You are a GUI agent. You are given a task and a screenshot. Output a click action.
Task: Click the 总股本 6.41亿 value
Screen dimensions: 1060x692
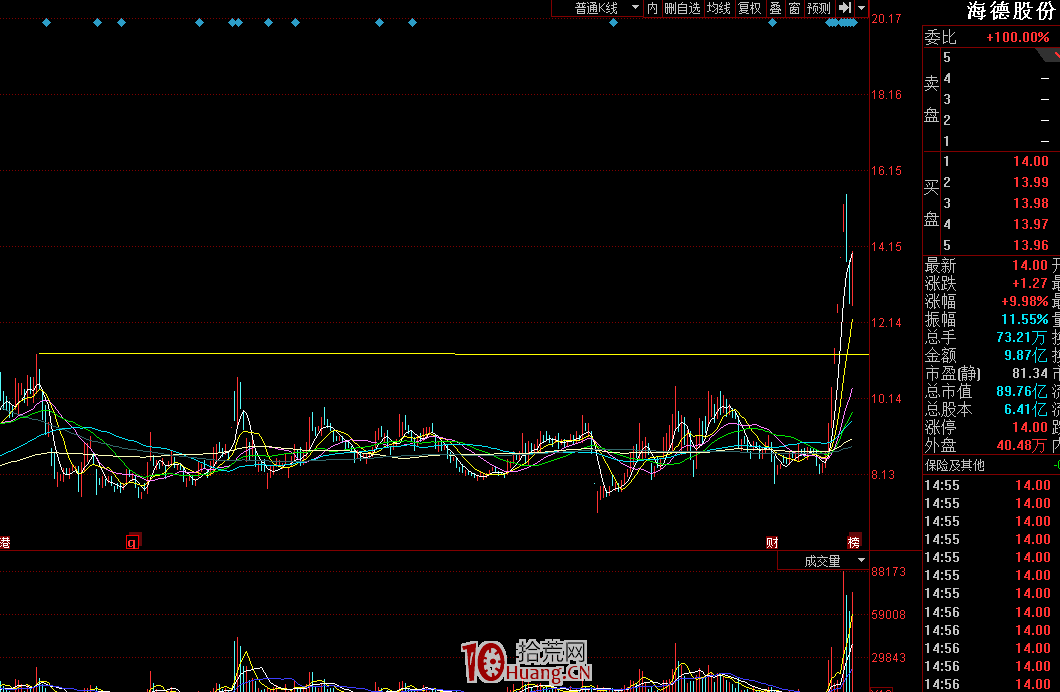coord(1026,409)
